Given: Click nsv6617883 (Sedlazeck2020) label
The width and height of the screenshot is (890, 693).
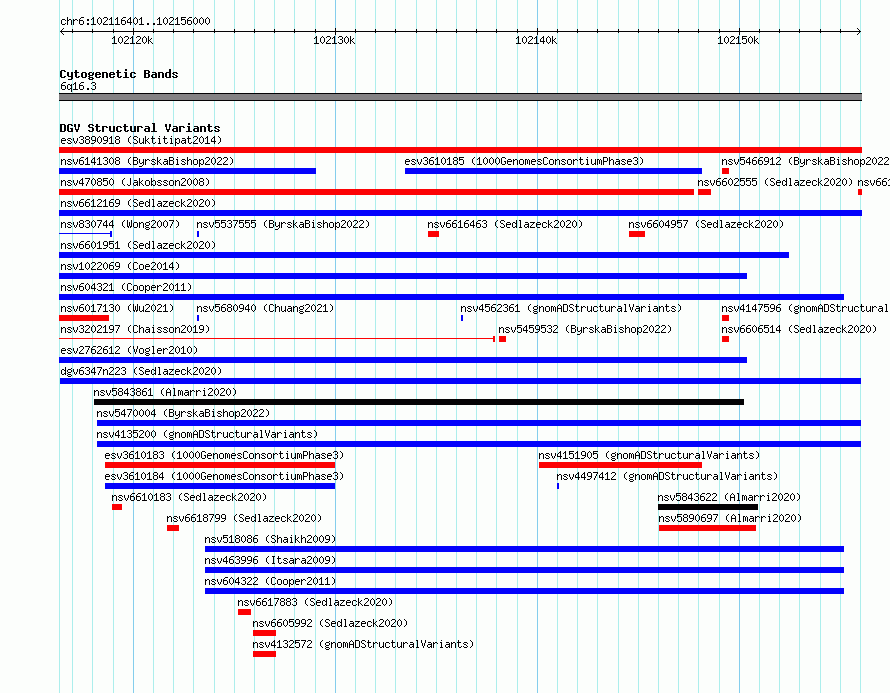Looking at the screenshot, I should coord(315,602).
